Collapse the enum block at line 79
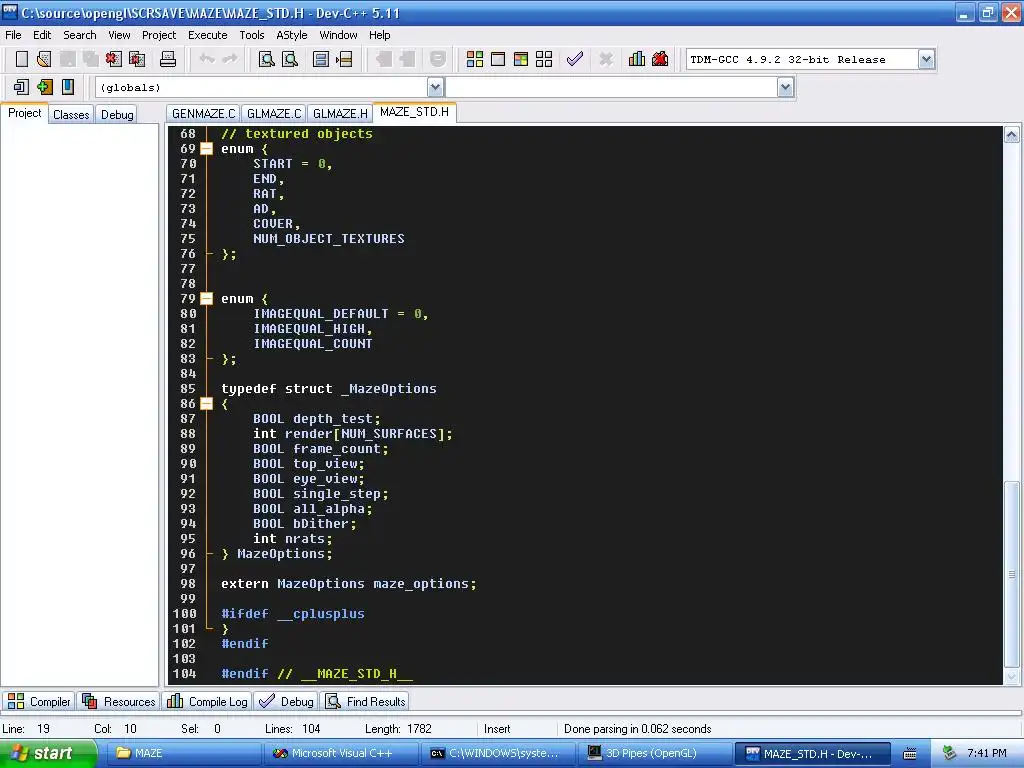 point(206,299)
